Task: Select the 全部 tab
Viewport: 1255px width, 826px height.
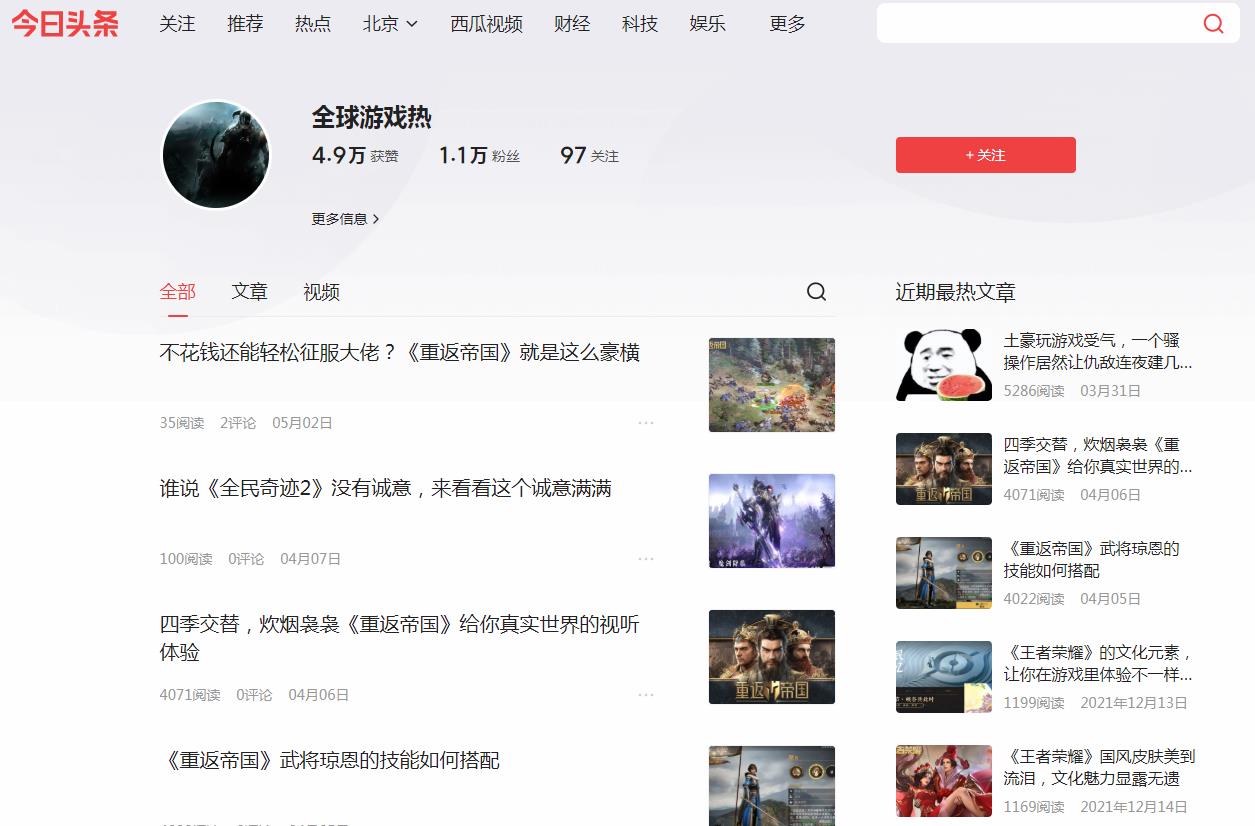Action: point(178,292)
